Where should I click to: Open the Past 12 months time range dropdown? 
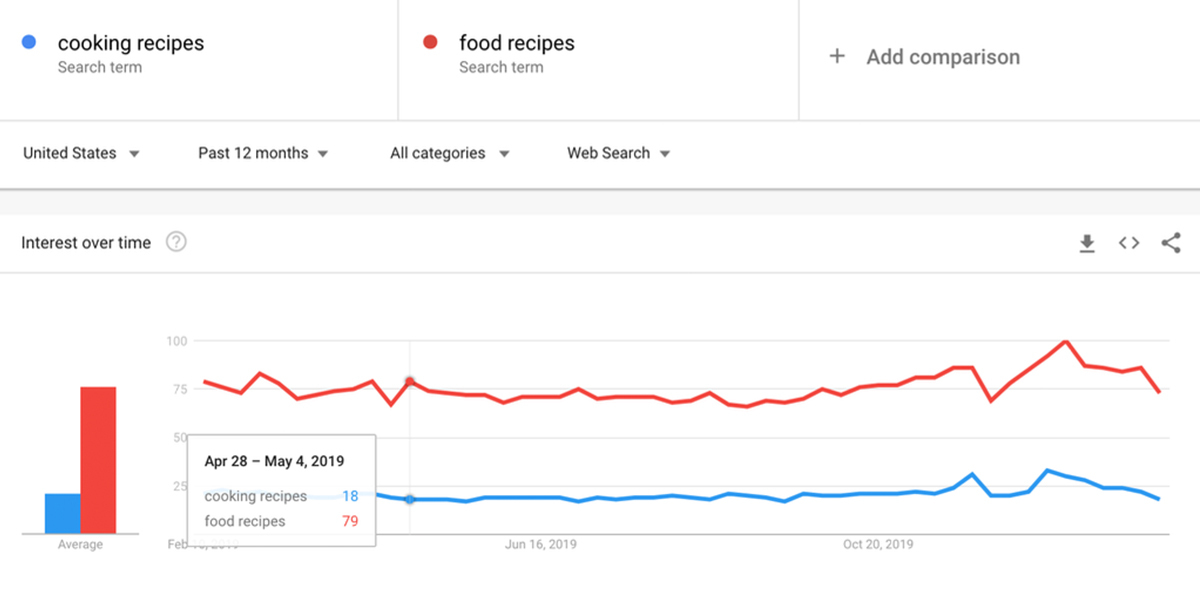point(262,153)
